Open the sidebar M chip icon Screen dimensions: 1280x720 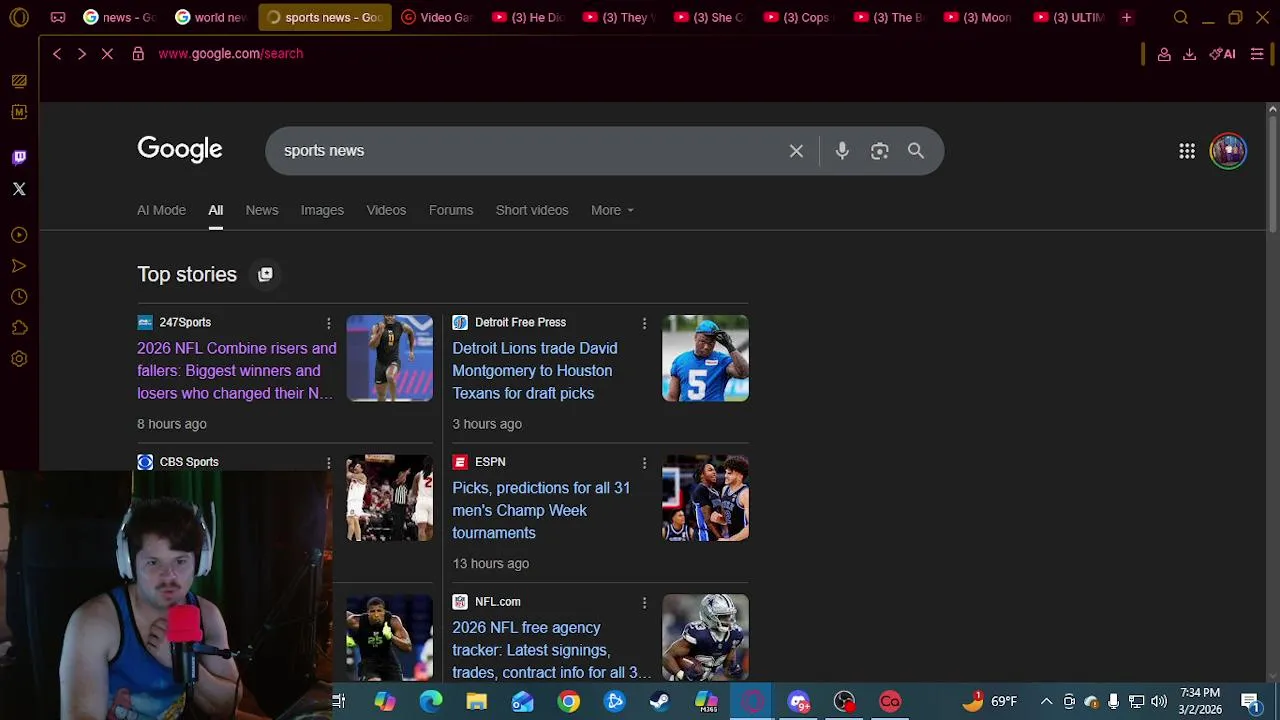coord(19,112)
